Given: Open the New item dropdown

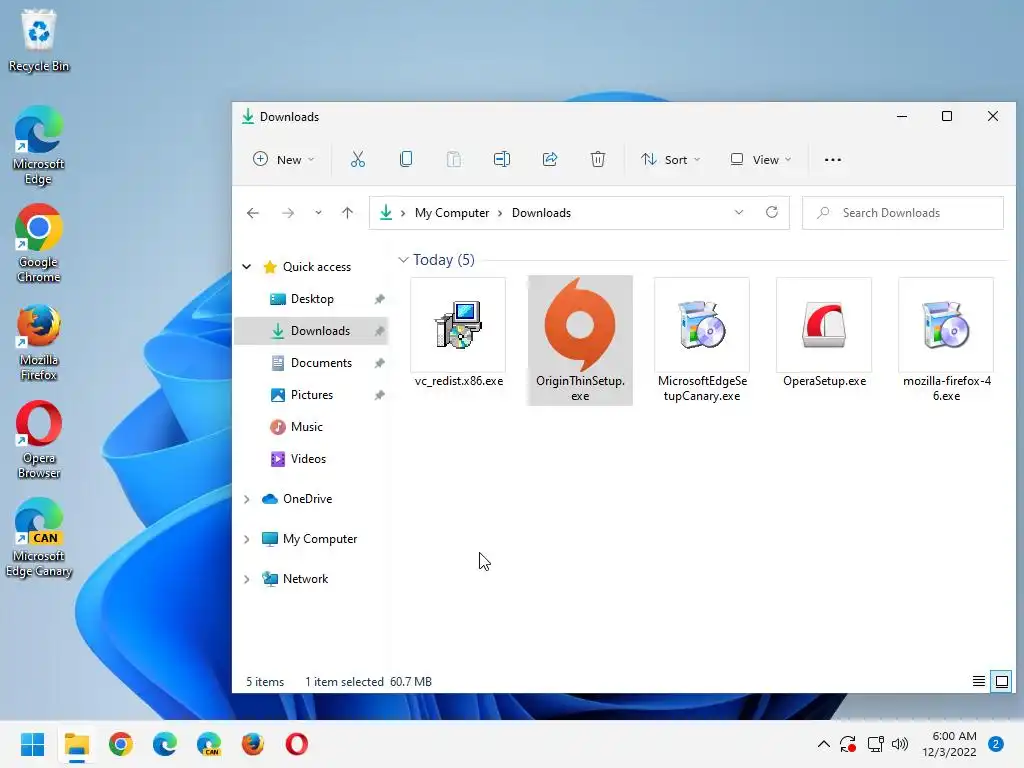Looking at the screenshot, I should coord(284,159).
